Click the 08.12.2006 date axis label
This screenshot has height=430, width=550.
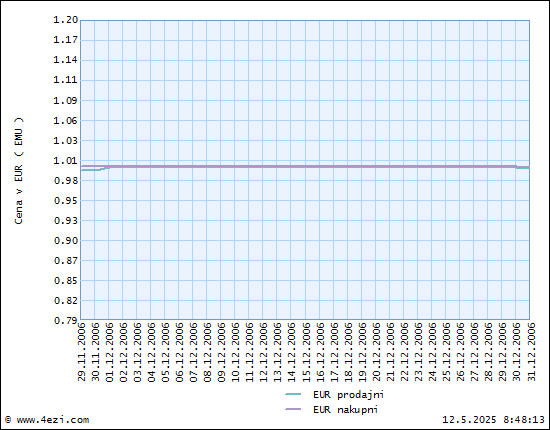tap(208, 352)
